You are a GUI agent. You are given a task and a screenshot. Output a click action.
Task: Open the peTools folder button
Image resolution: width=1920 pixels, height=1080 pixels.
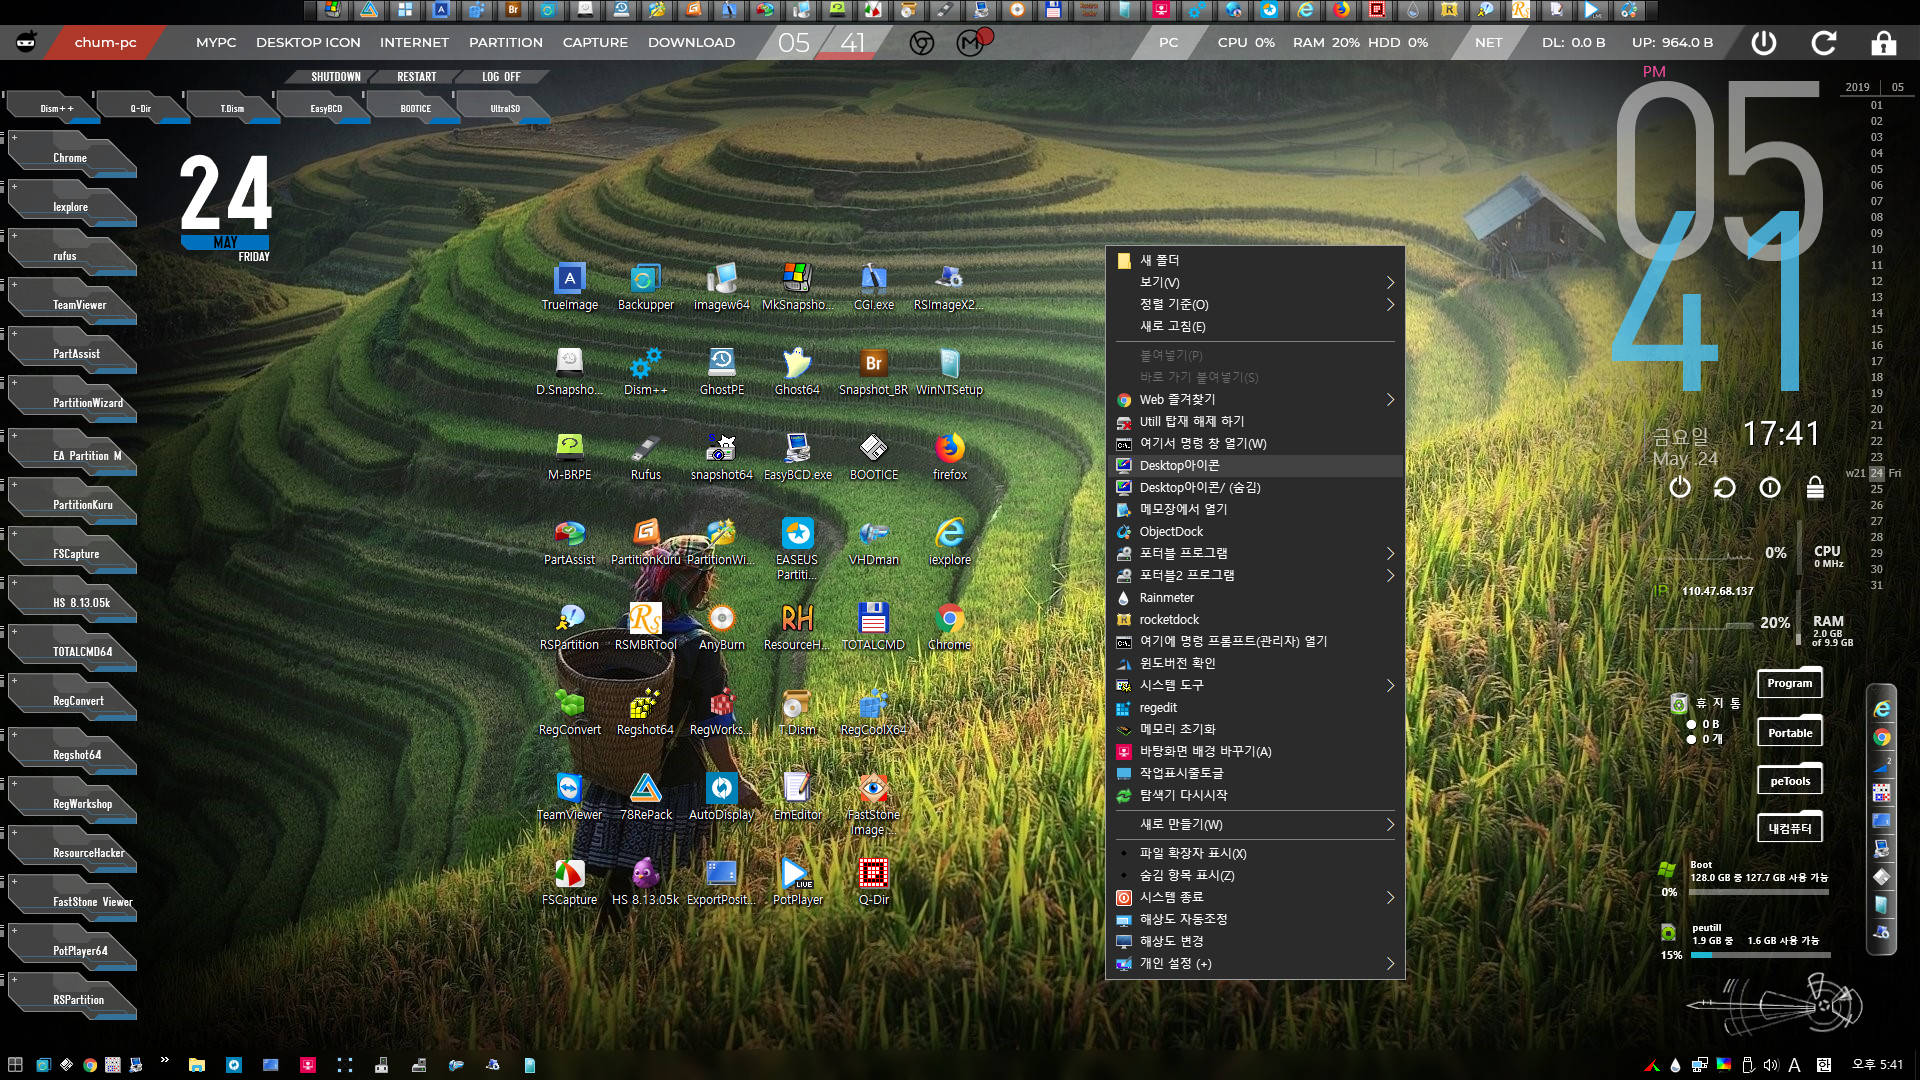1789,781
